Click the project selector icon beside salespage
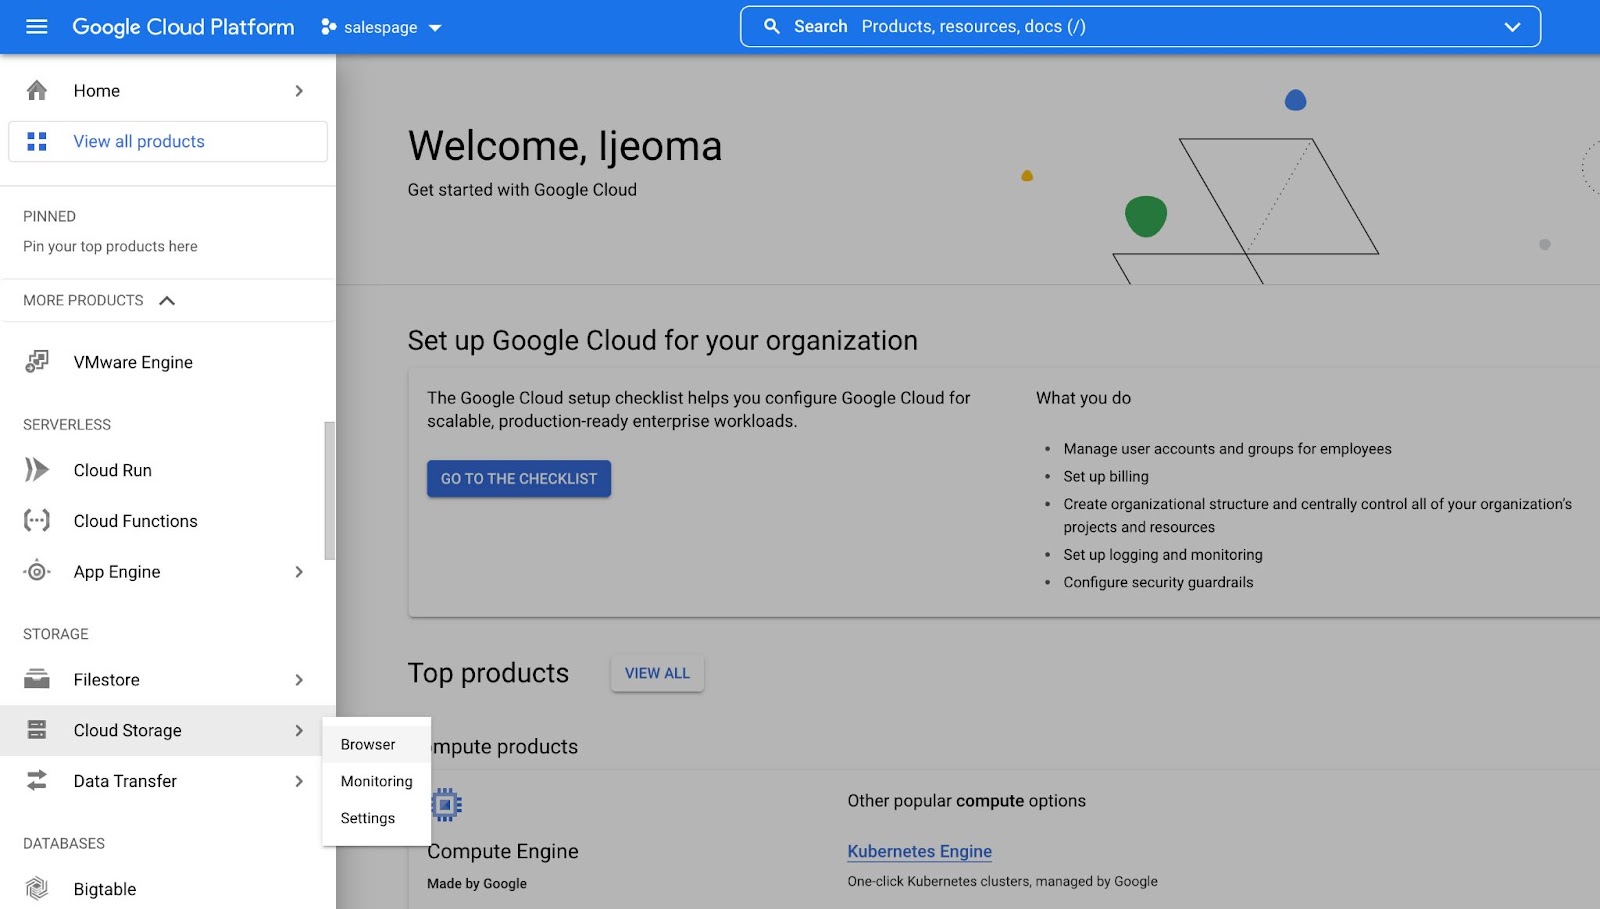This screenshot has width=1600, height=909. pos(328,27)
